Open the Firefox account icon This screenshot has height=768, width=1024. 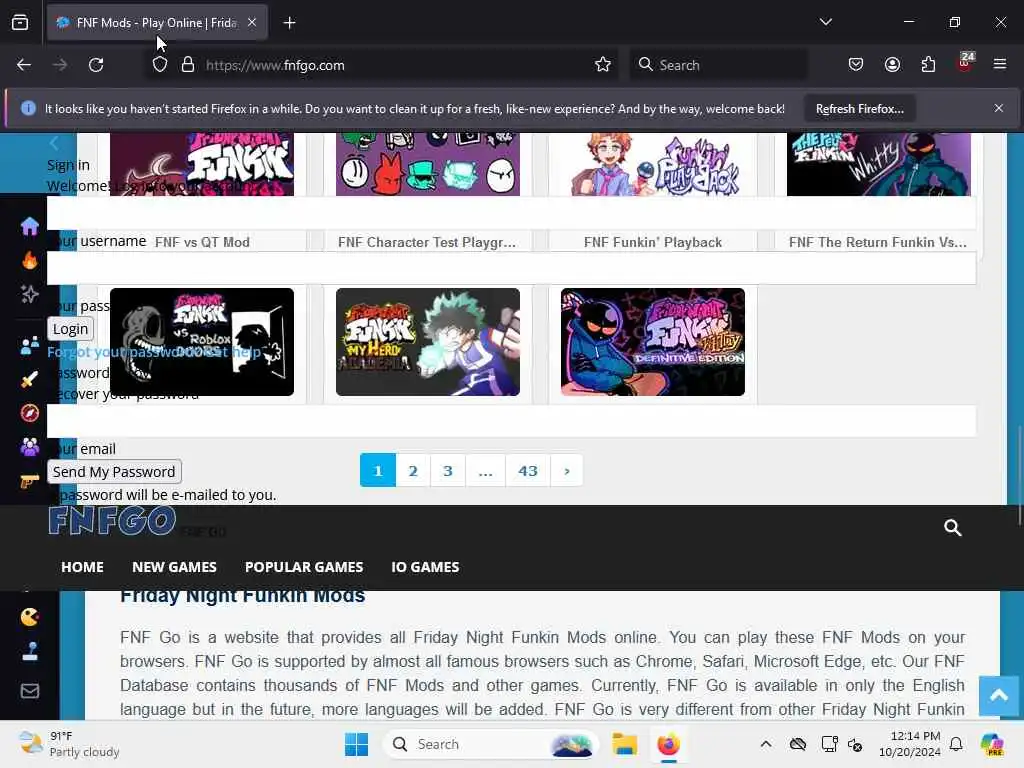(892, 65)
